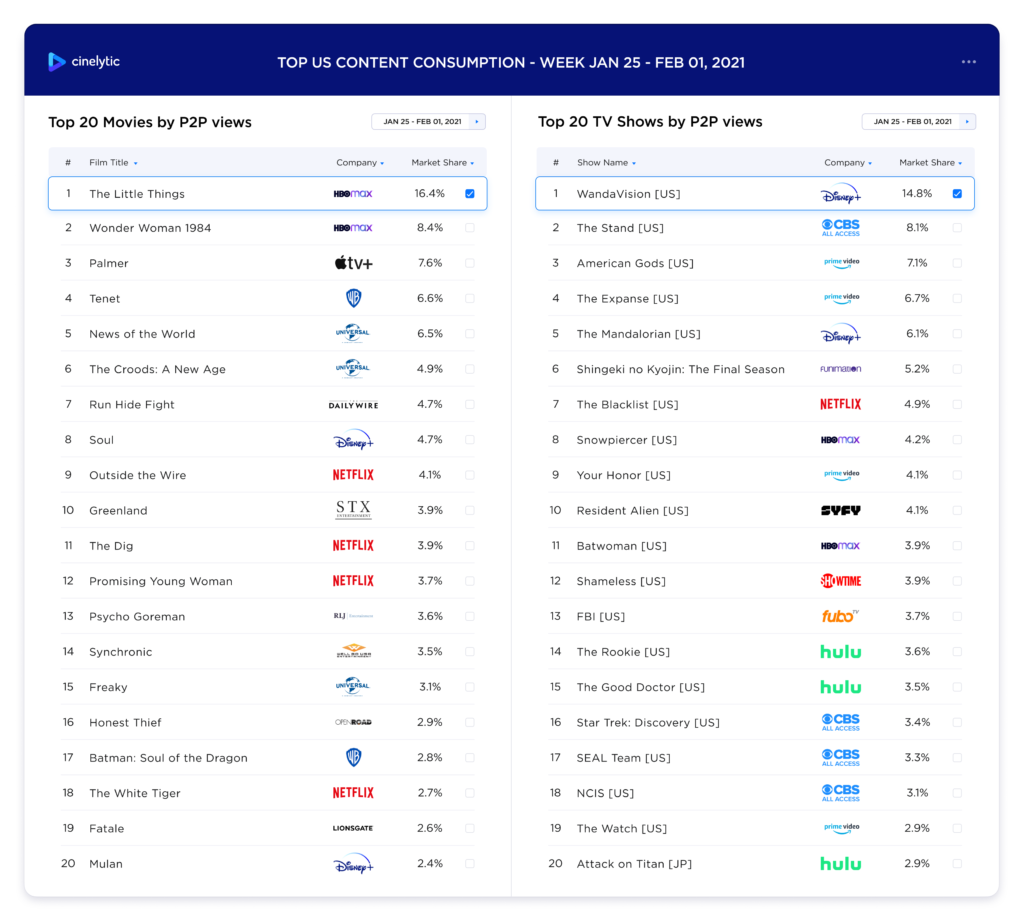Sort TV shows by Market Share column
1024x921 pixels.
931,163
